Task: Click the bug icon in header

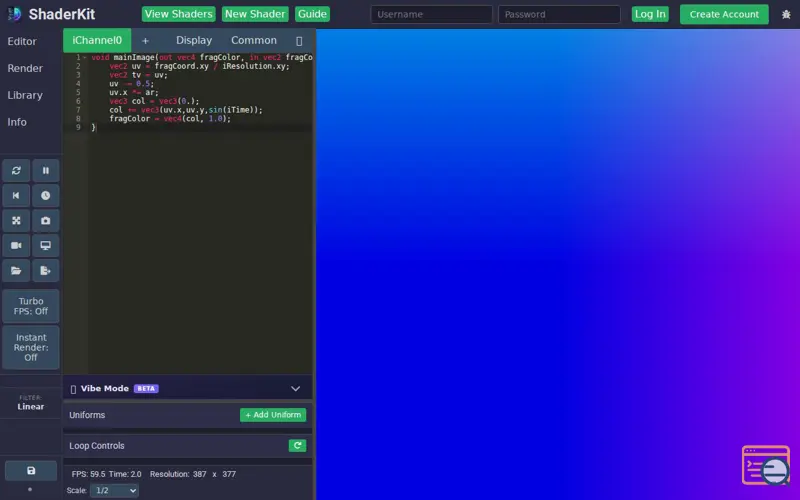Action: click(x=786, y=14)
